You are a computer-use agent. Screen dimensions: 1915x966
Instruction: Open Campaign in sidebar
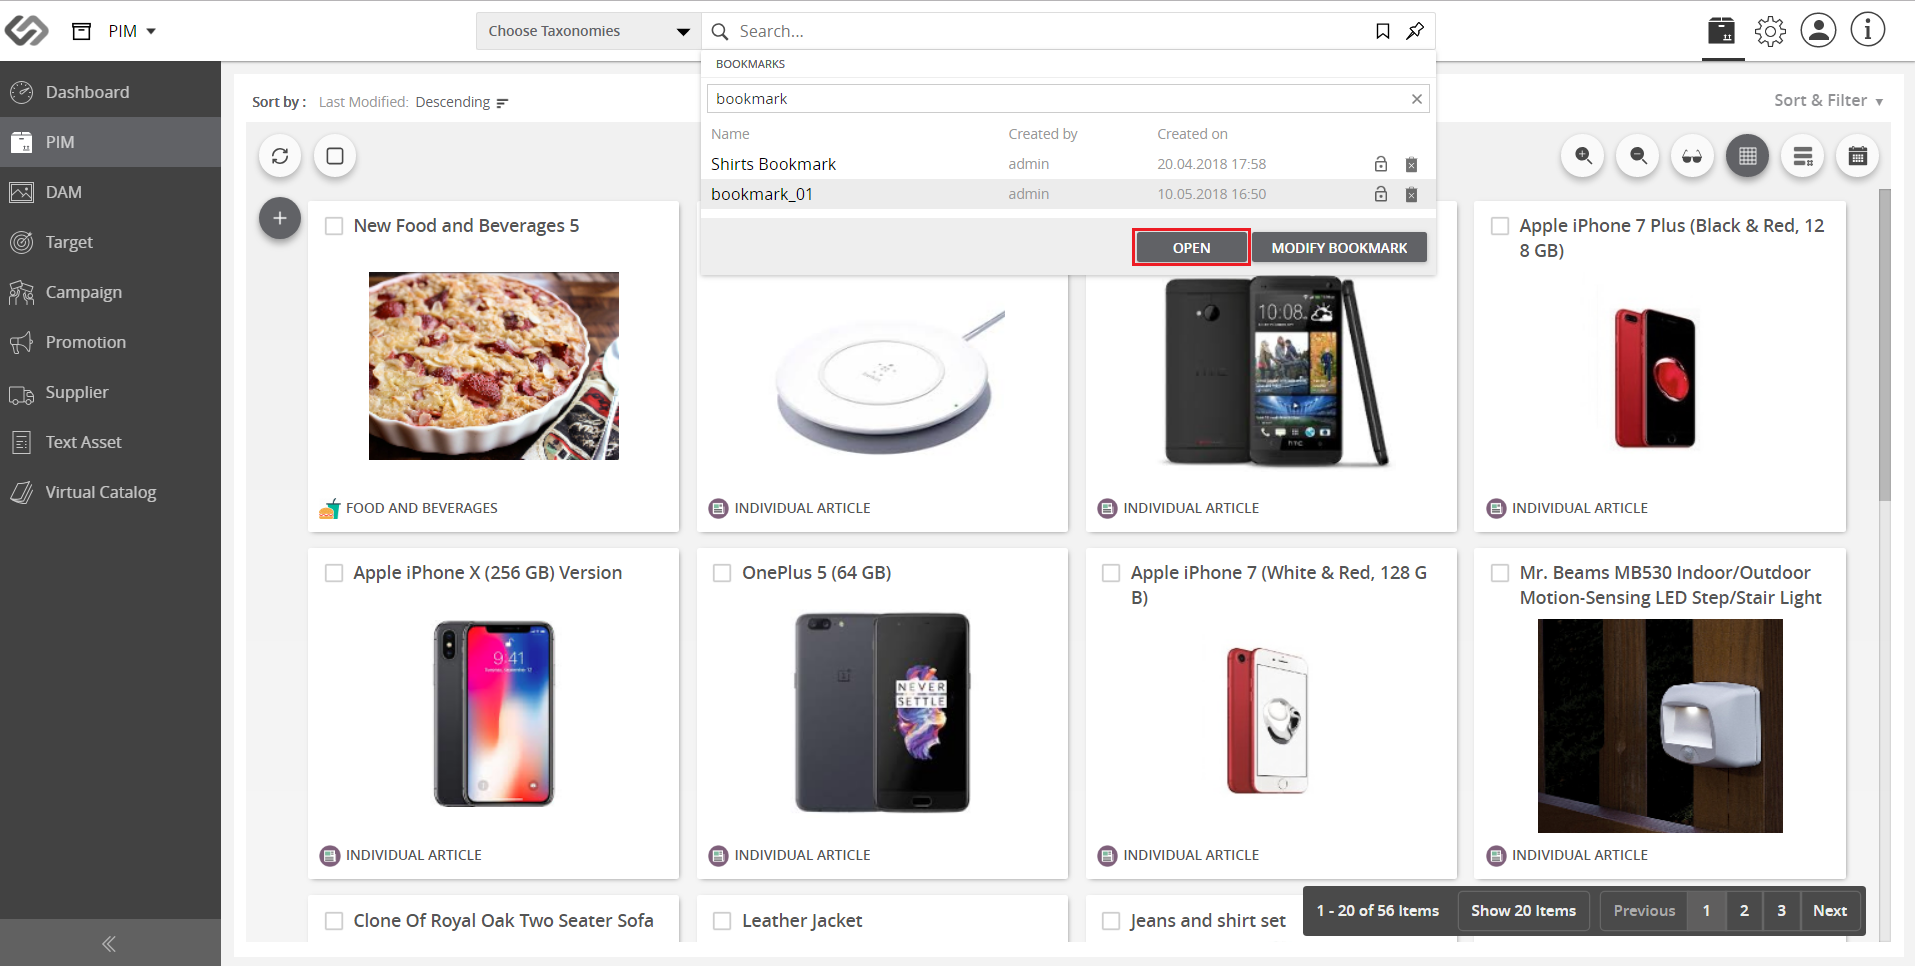click(x=110, y=292)
